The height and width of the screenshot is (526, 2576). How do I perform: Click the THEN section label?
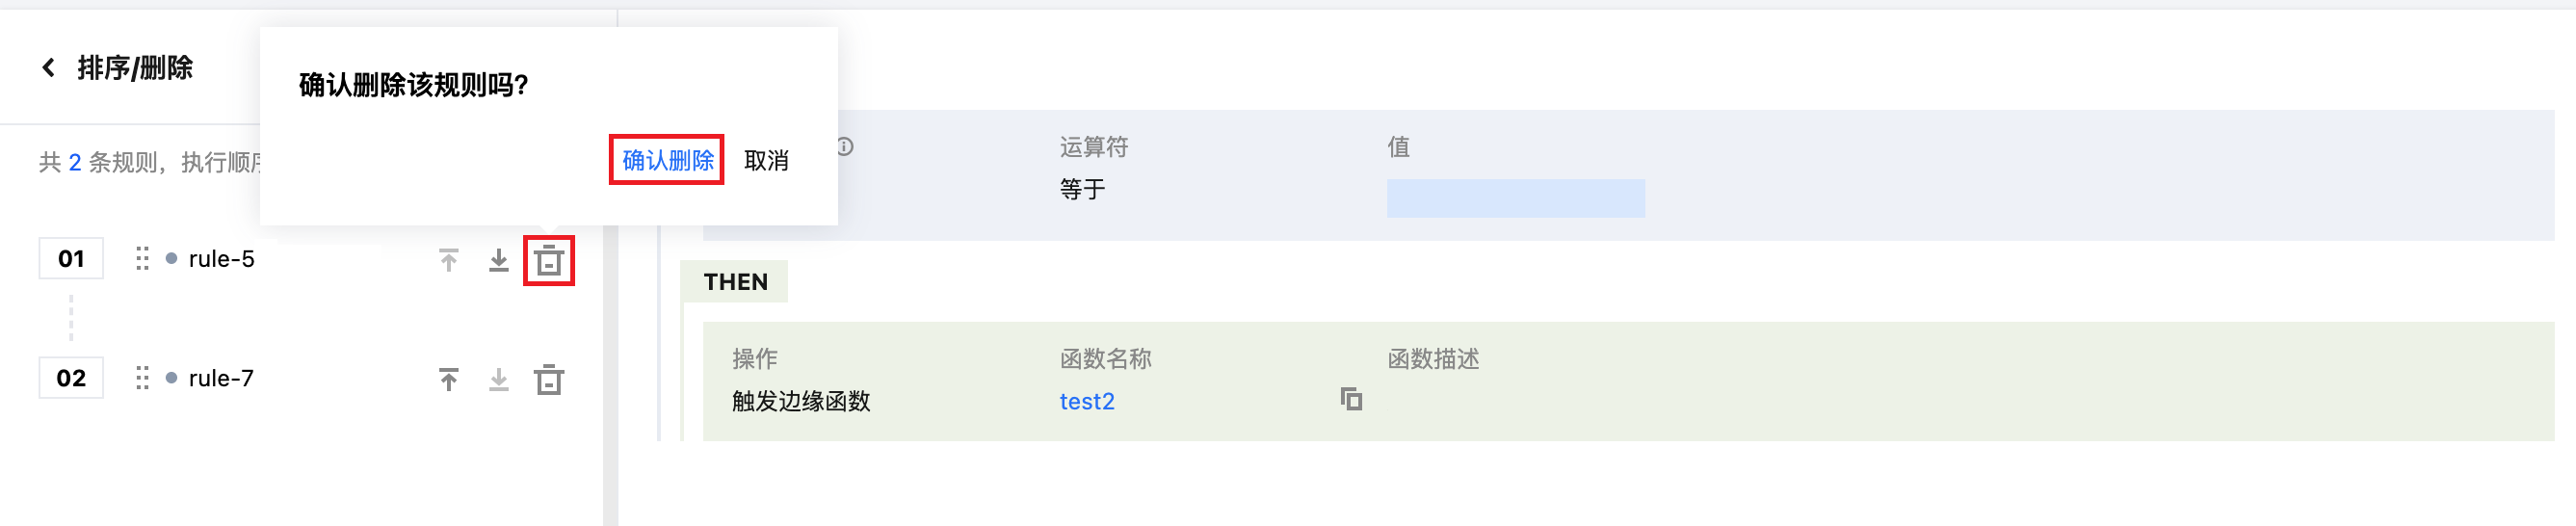(x=735, y=282)
